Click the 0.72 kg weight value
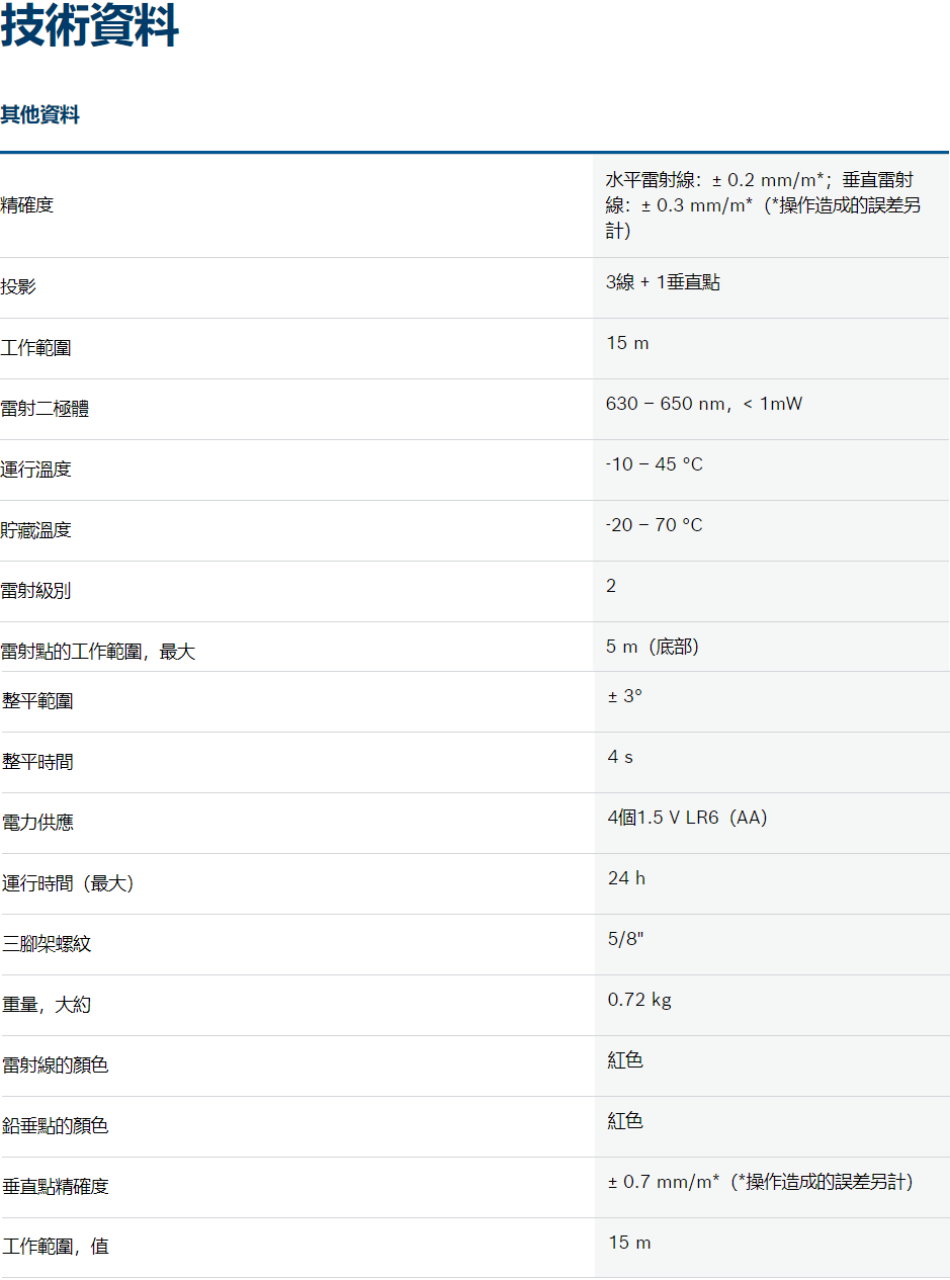Viewport: 950px width, 1280px height. tap(639, 1000)
